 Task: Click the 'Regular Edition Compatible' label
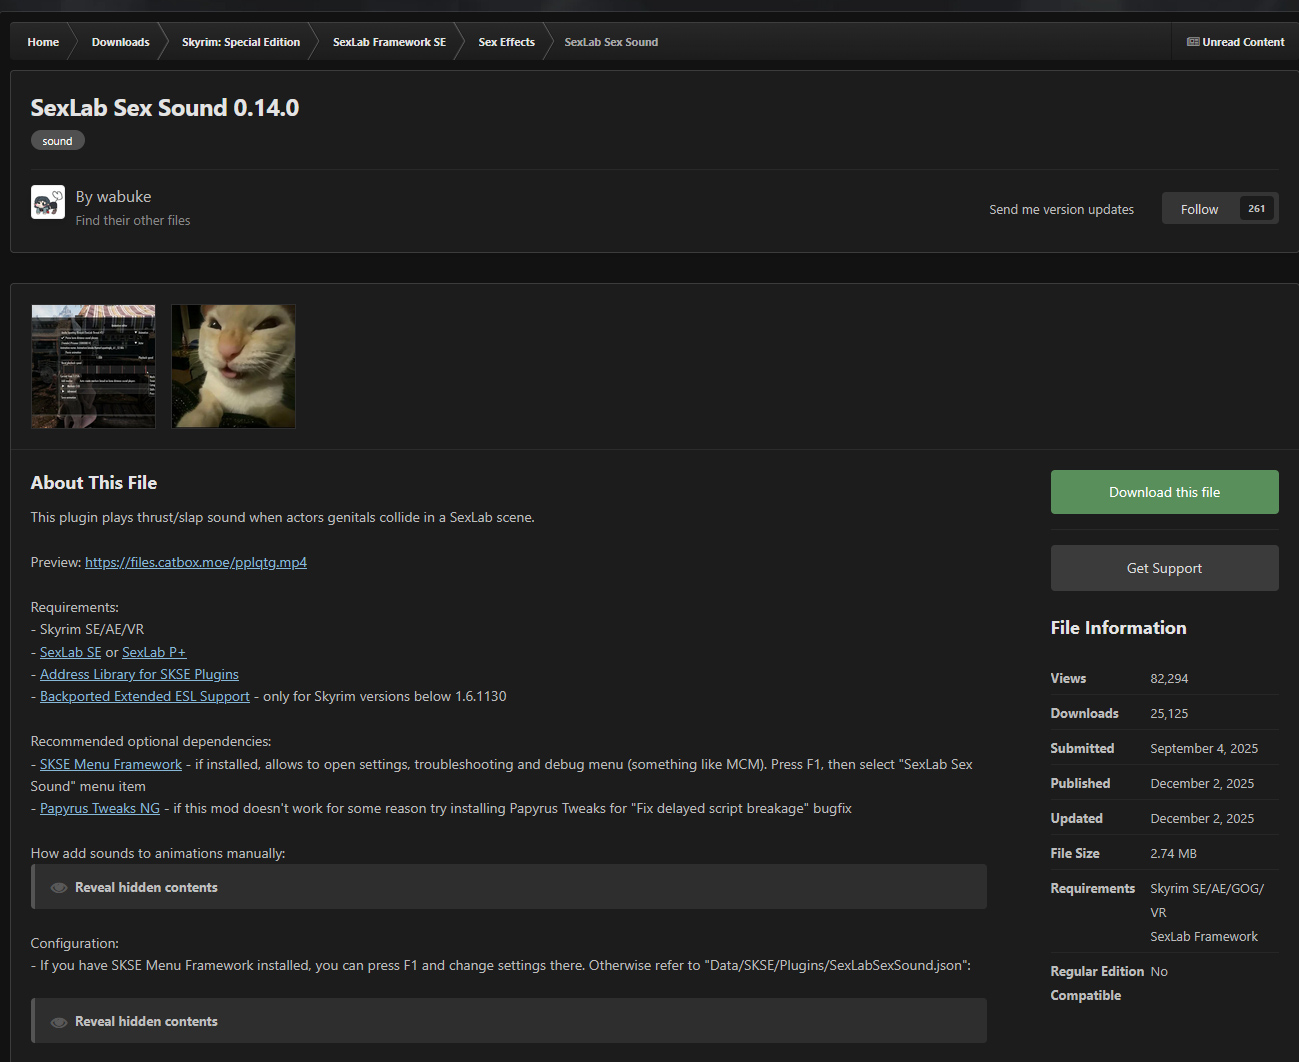(1097, 983)
